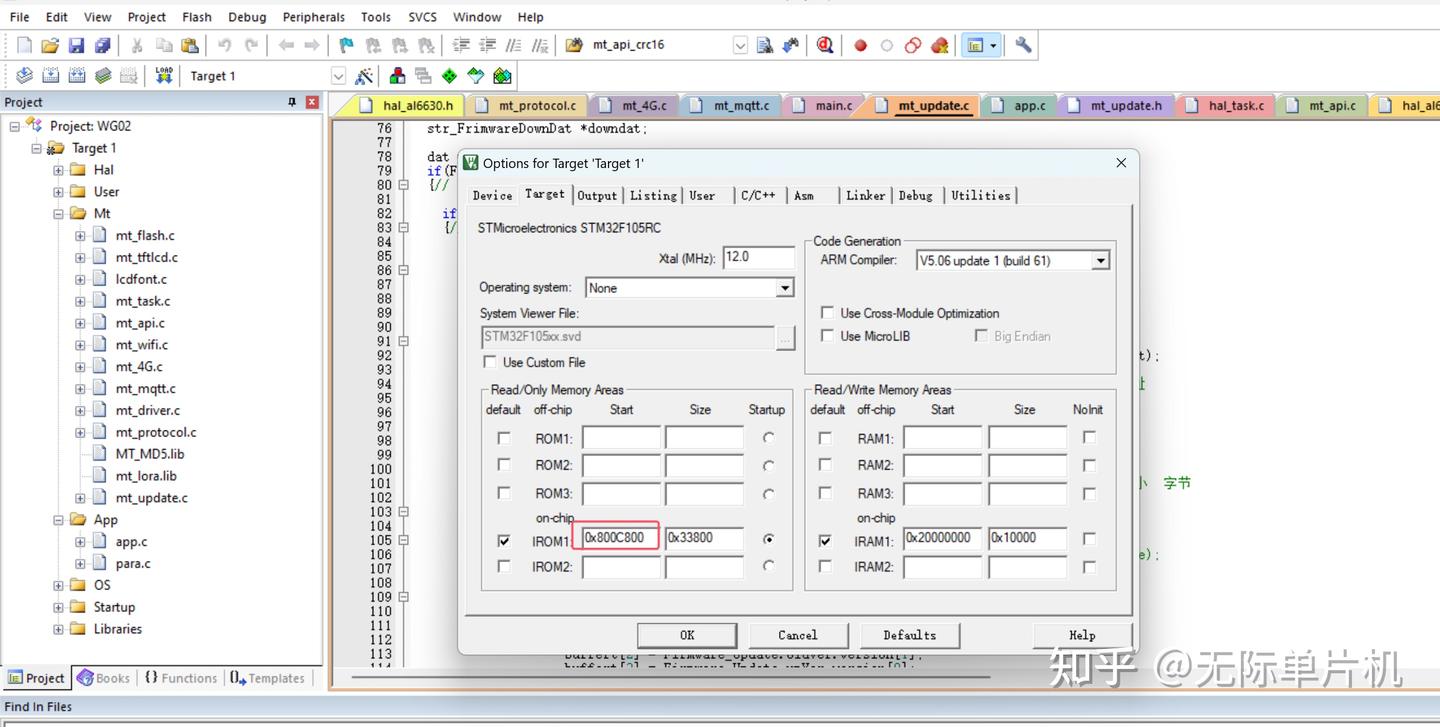
Task: Toggle a bookmark with the blue flag icon
Action: [x=347, y=45]
